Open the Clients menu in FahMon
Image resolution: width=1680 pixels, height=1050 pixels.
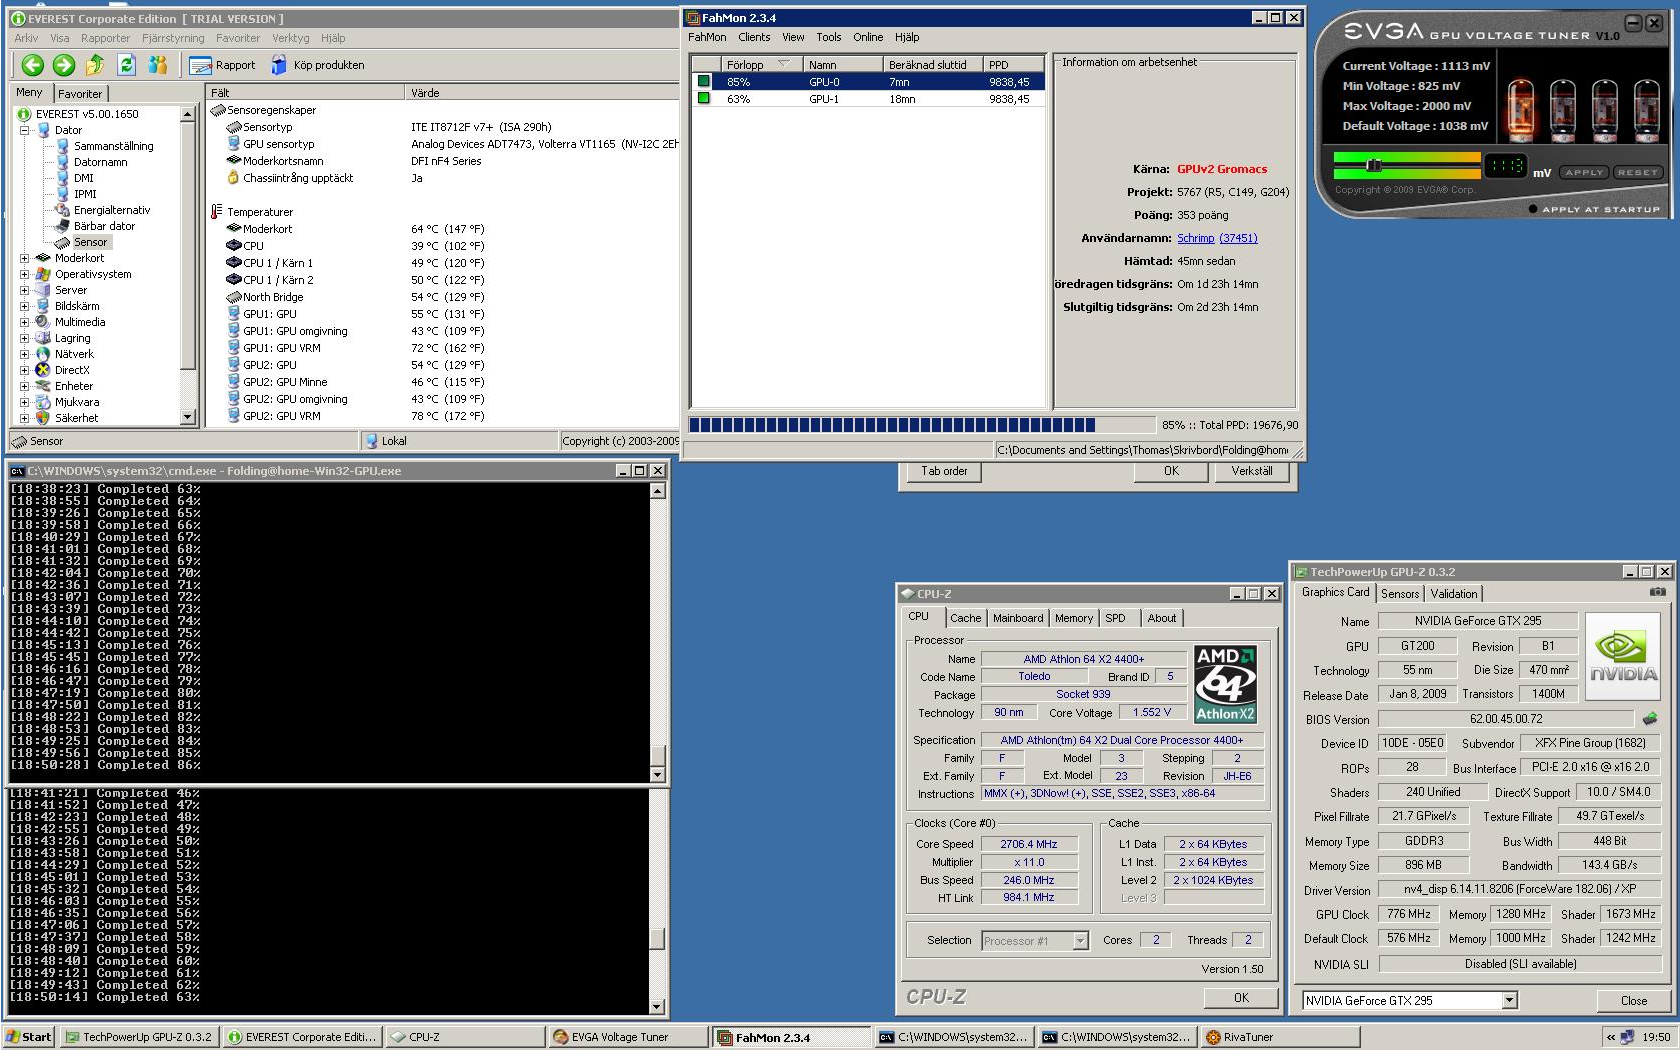754,37
